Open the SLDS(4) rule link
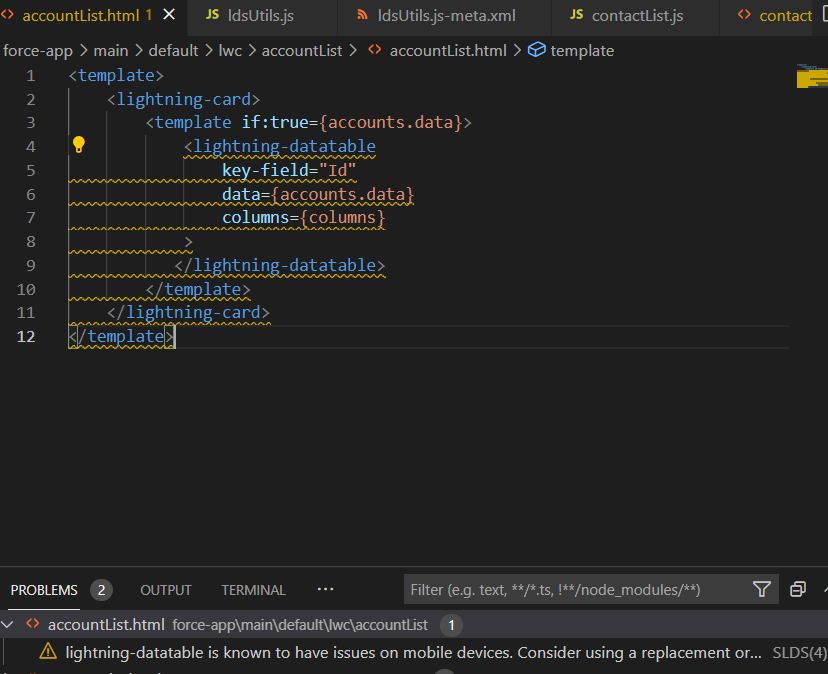 pos(798,652)
